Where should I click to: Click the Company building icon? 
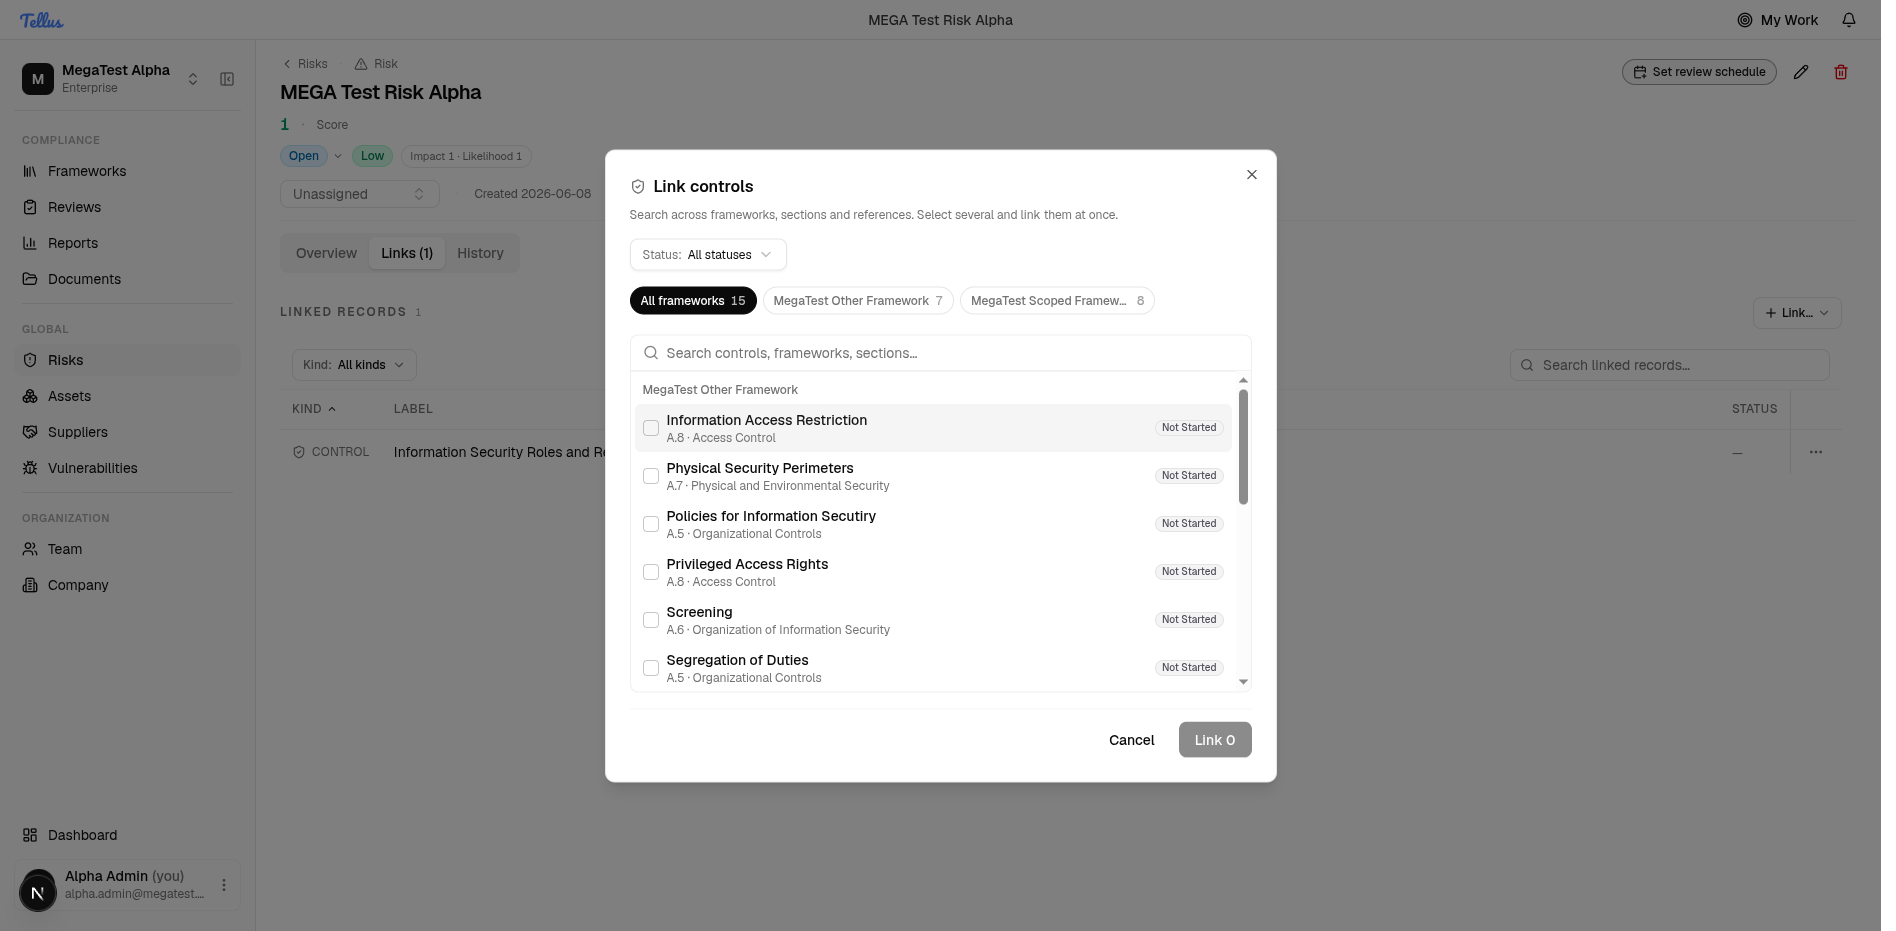30,585
